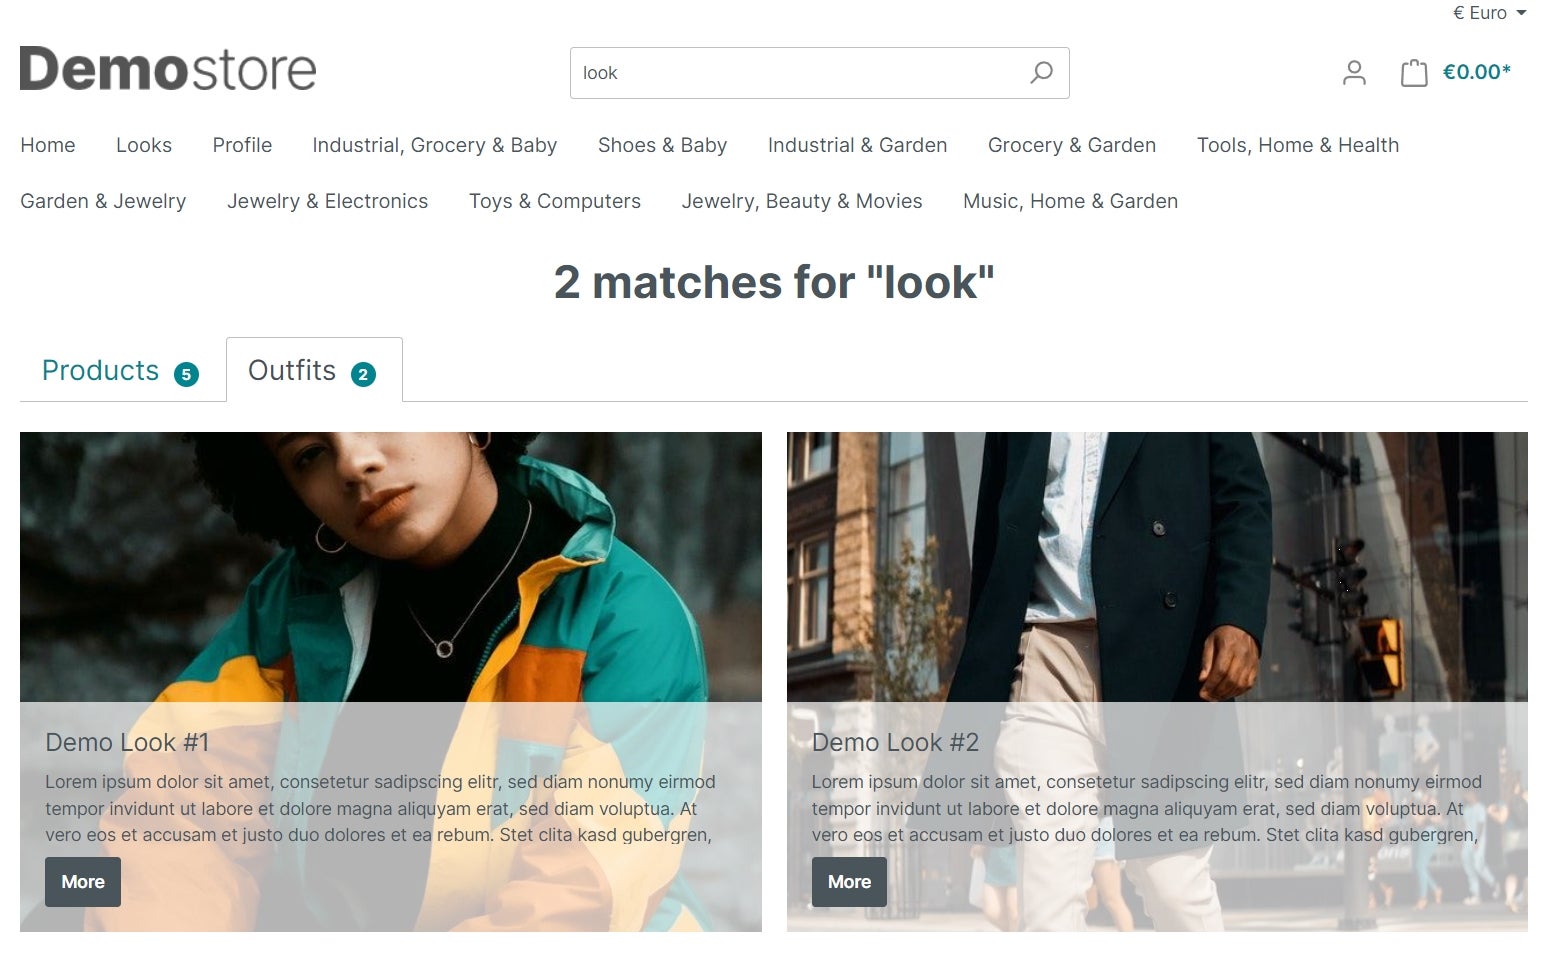Open the shopping cart bag icon
The width and height of the screenshot is (1547, 954).
pos(1414,73)
